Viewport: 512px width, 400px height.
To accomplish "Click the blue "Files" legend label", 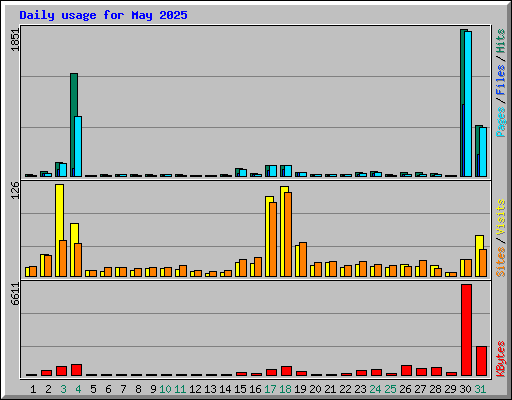I will click(x=501, y=80).
